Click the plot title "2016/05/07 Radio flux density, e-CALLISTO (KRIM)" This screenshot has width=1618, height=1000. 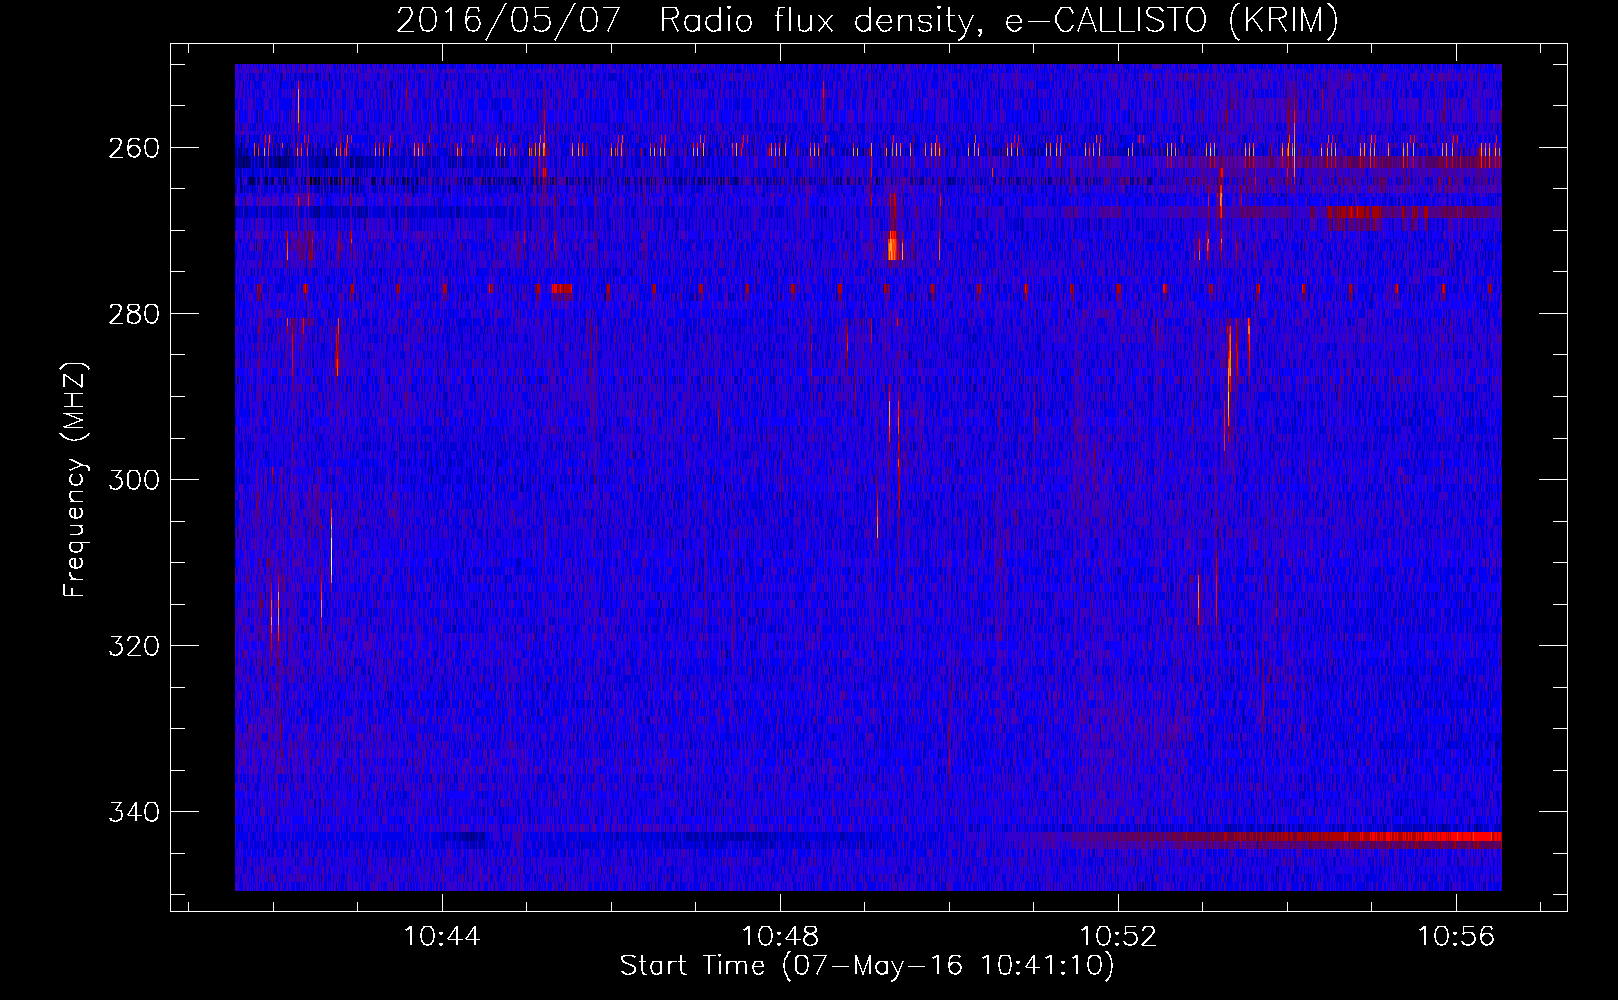click(867, 21)
